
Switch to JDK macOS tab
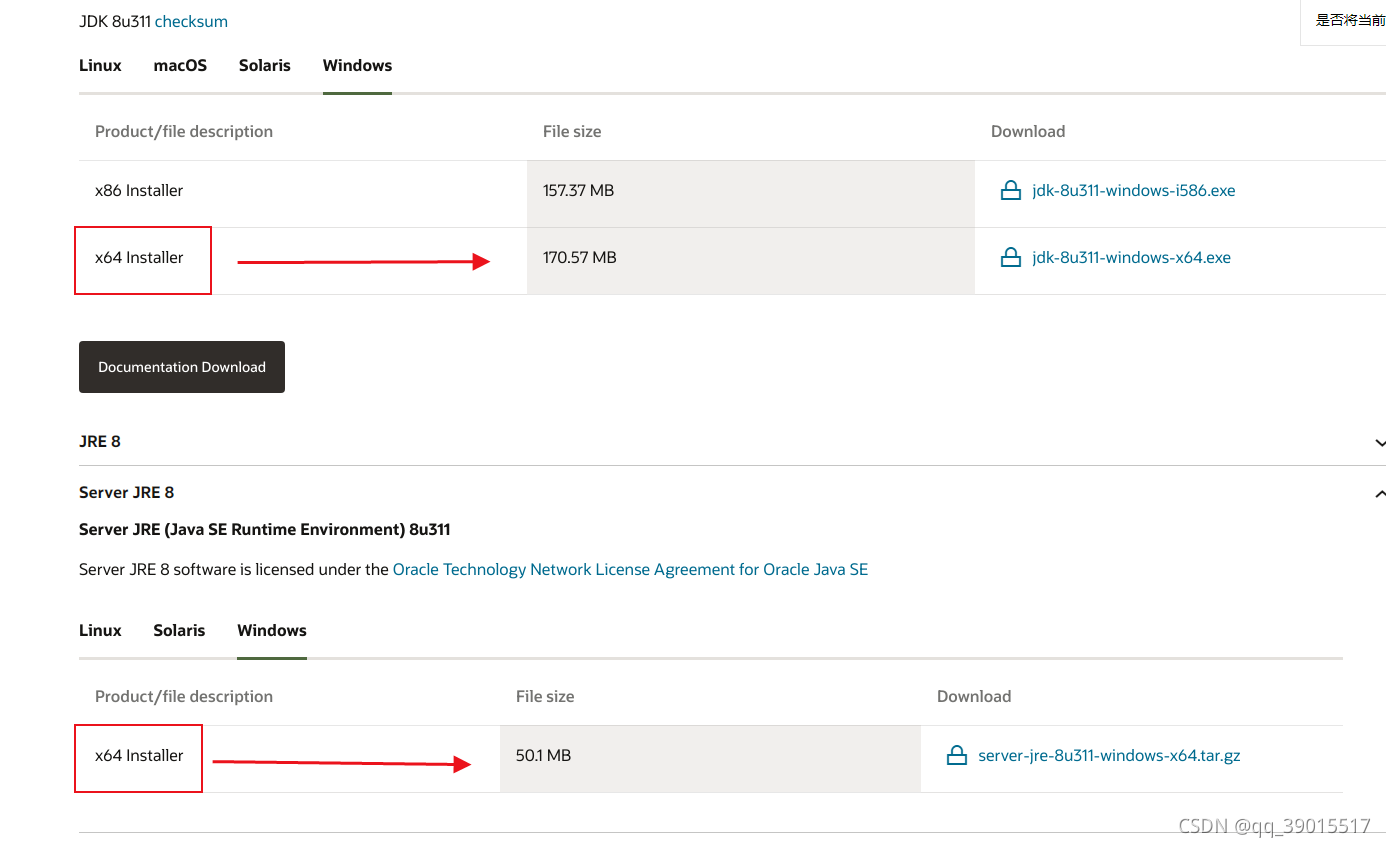coord(180,65)
